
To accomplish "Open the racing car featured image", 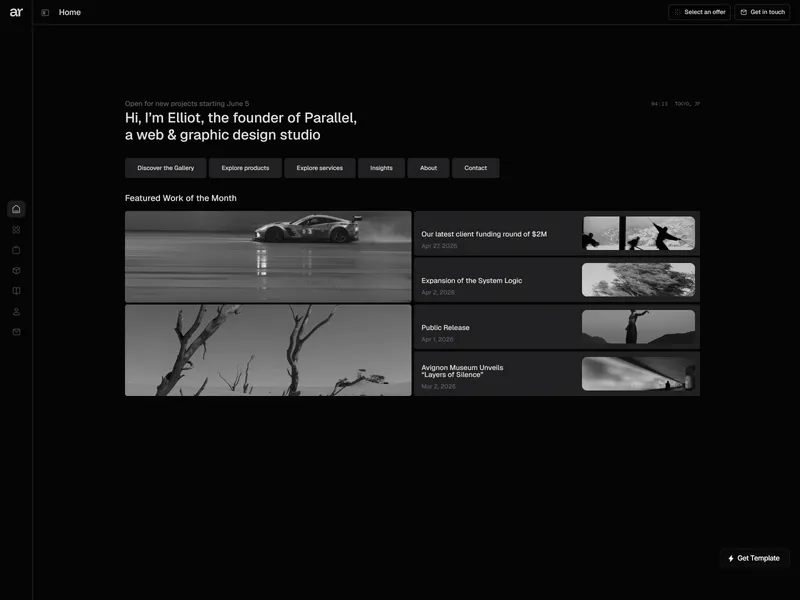I will pyautogui.click(x=268, y=257).
